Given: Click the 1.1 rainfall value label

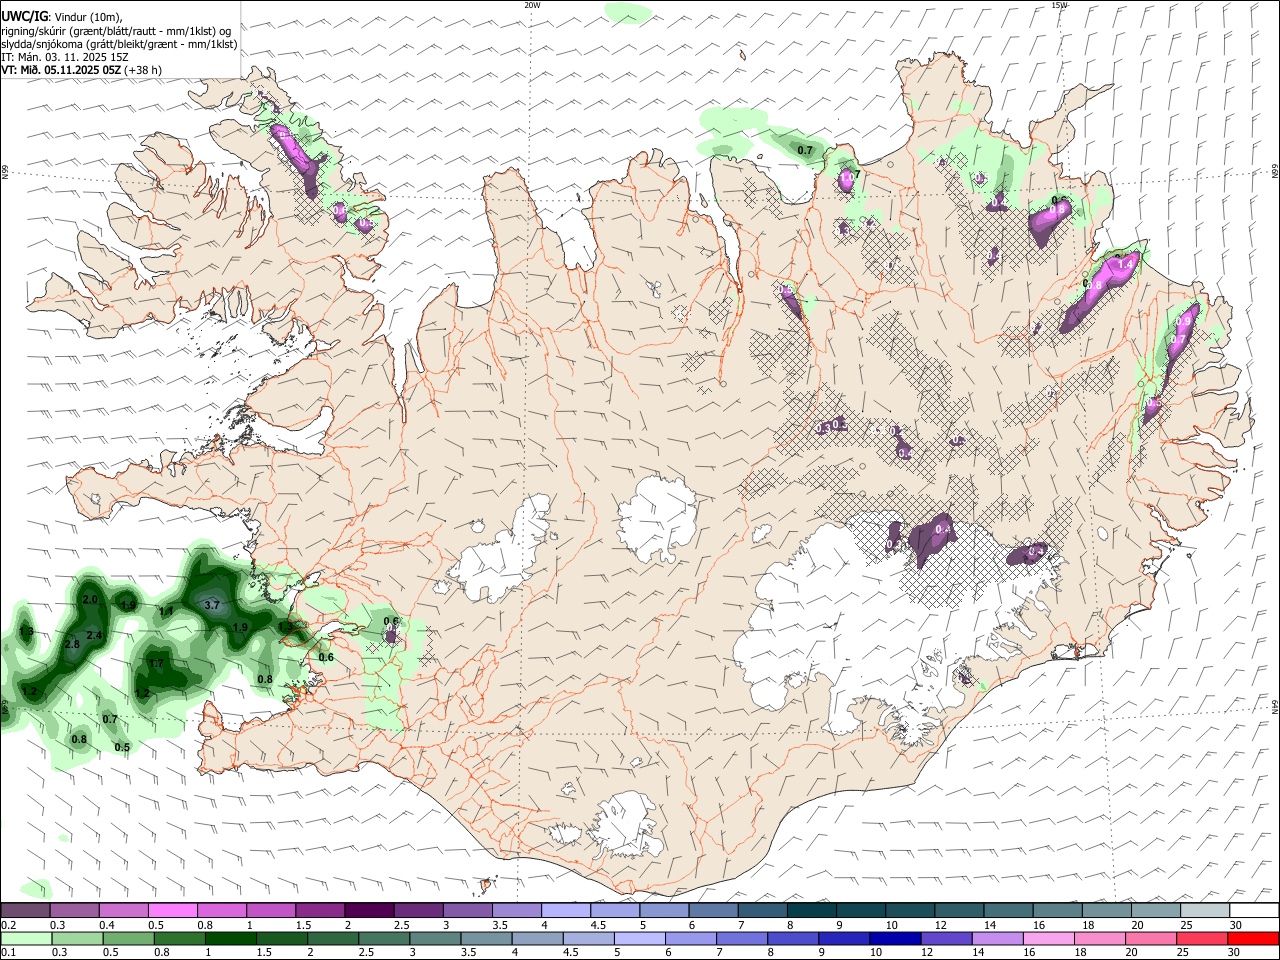Looking at the screenshot, I should [166, 611].
